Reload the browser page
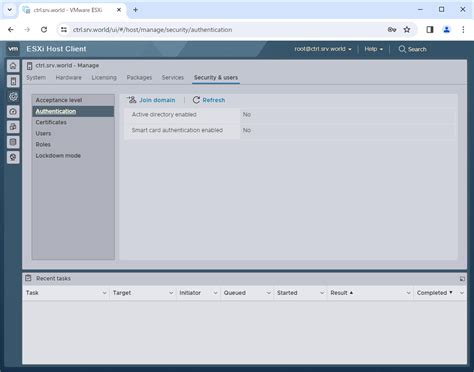This screenshot has height=372, width=474. tap(44, 30)
